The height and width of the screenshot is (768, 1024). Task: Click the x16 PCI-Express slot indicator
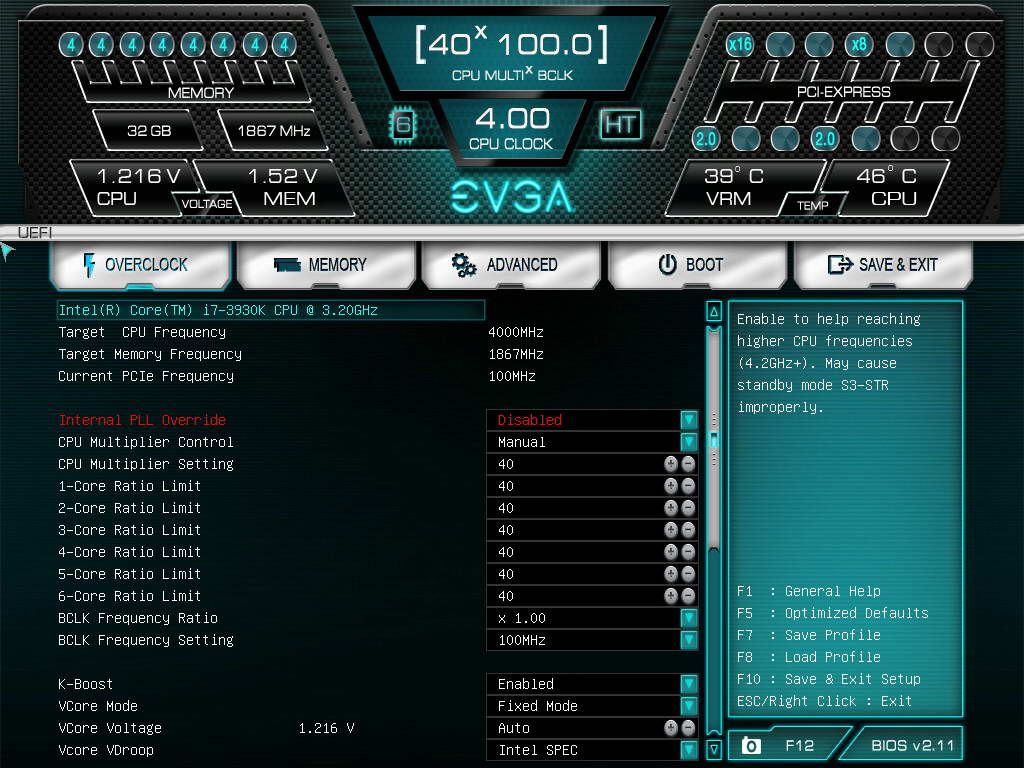pos(739,44)
